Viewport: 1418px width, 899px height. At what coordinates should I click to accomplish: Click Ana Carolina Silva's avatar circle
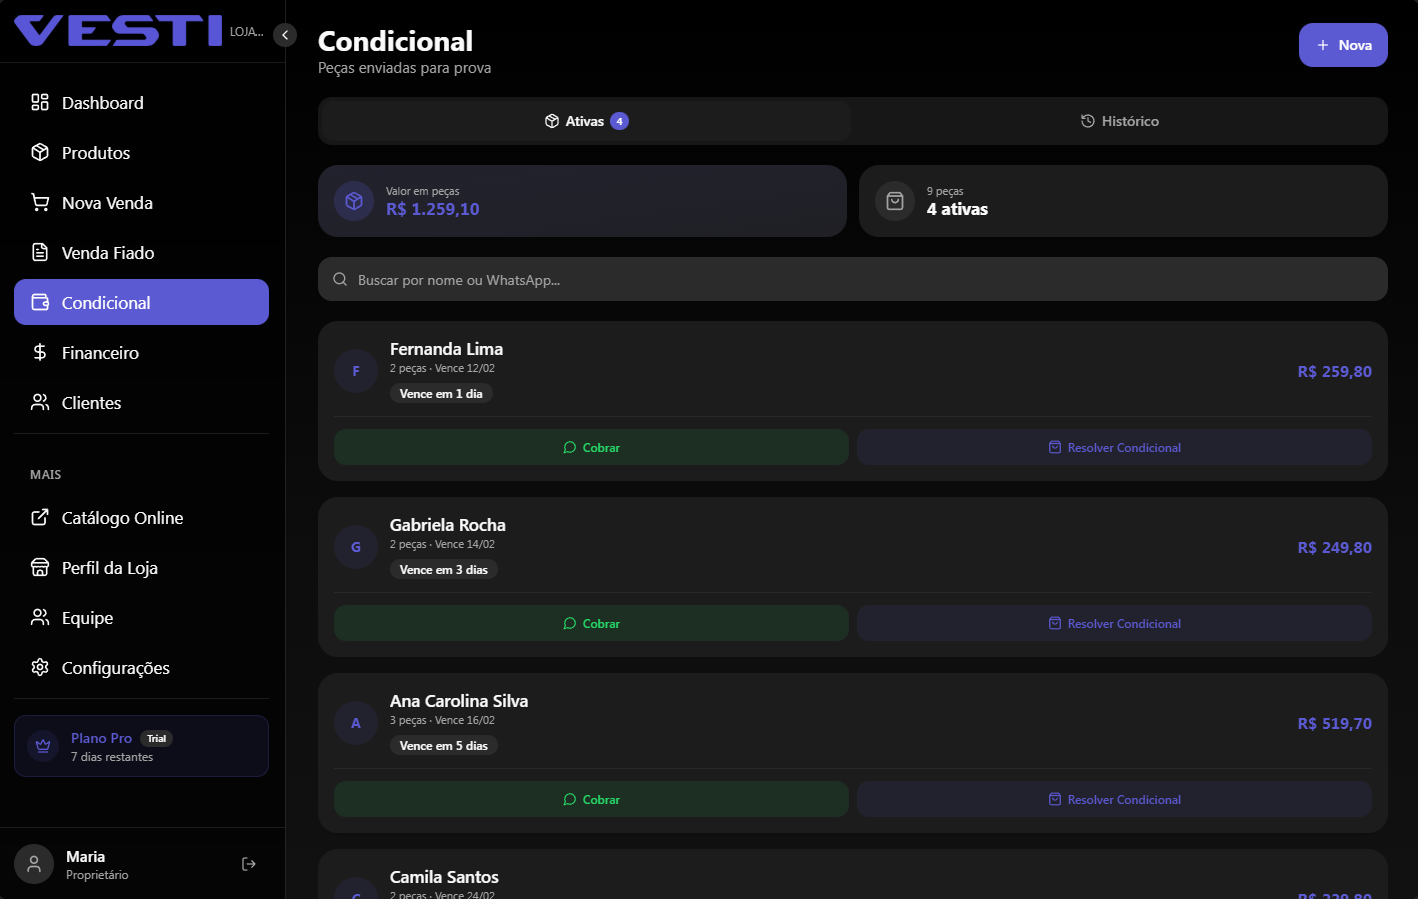point(355,722)
